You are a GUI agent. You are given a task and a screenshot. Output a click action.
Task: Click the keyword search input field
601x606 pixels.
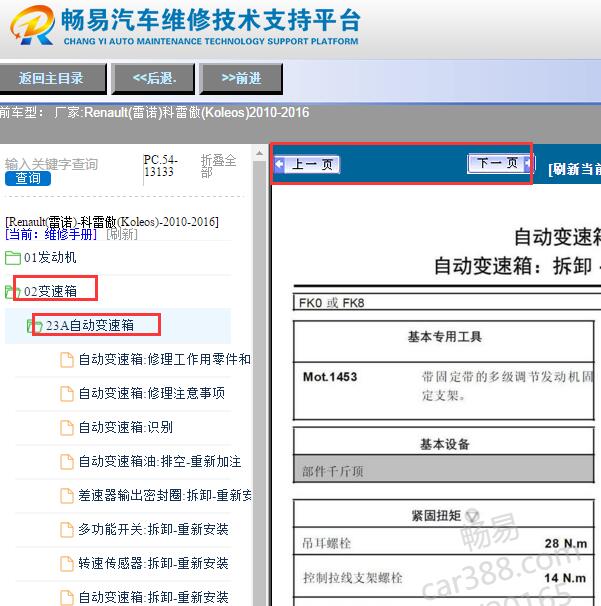51,164
